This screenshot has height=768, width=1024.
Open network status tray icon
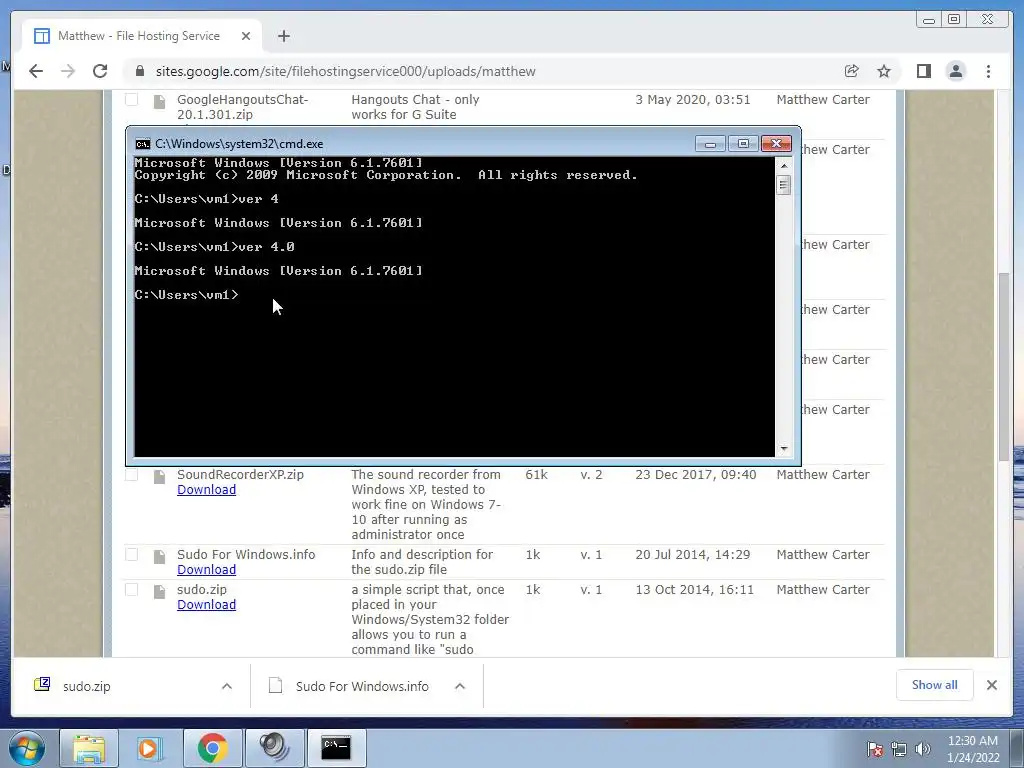(899, 750)
